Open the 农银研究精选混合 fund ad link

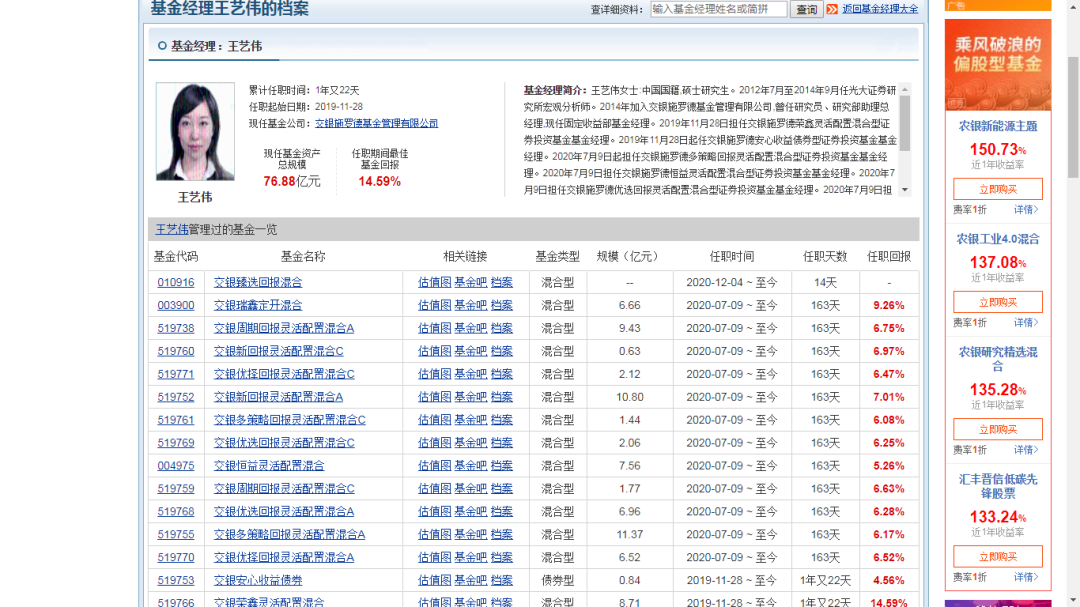(998, 359)
